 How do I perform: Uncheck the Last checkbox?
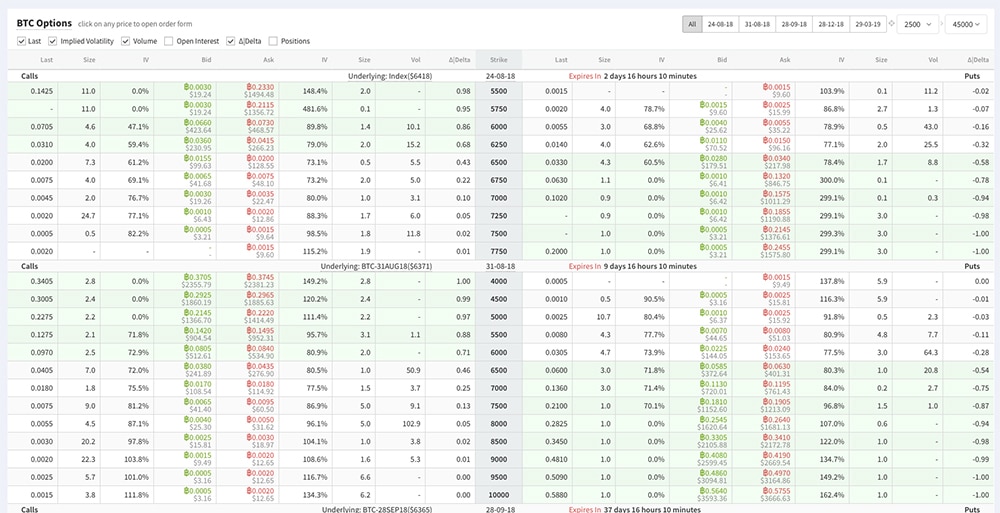tap(22, 41)
